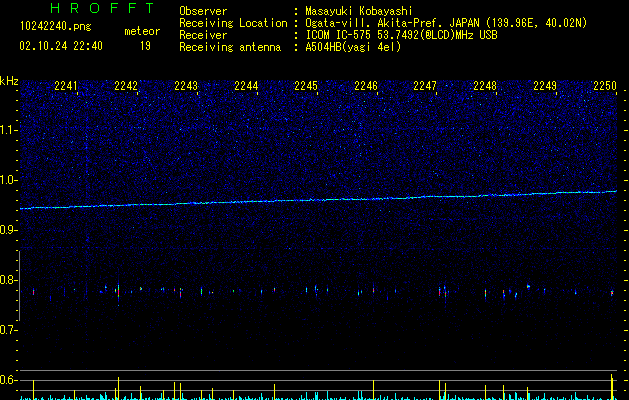This screenshot has width=629, height=400.
Task: Select the Ogata-vill. Akita-Pref. JAPAN text
Action: (392, 23)
